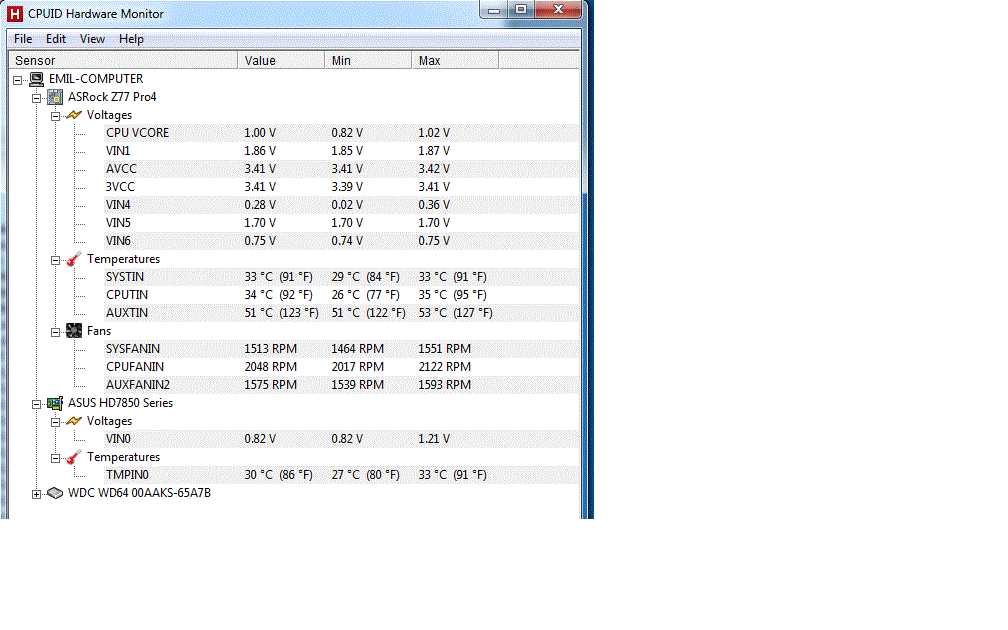This screenshot has width=1008, height=630.
Task: Click the 1.02 V CPU VCORE max
Action: click(x=434, y=133)
